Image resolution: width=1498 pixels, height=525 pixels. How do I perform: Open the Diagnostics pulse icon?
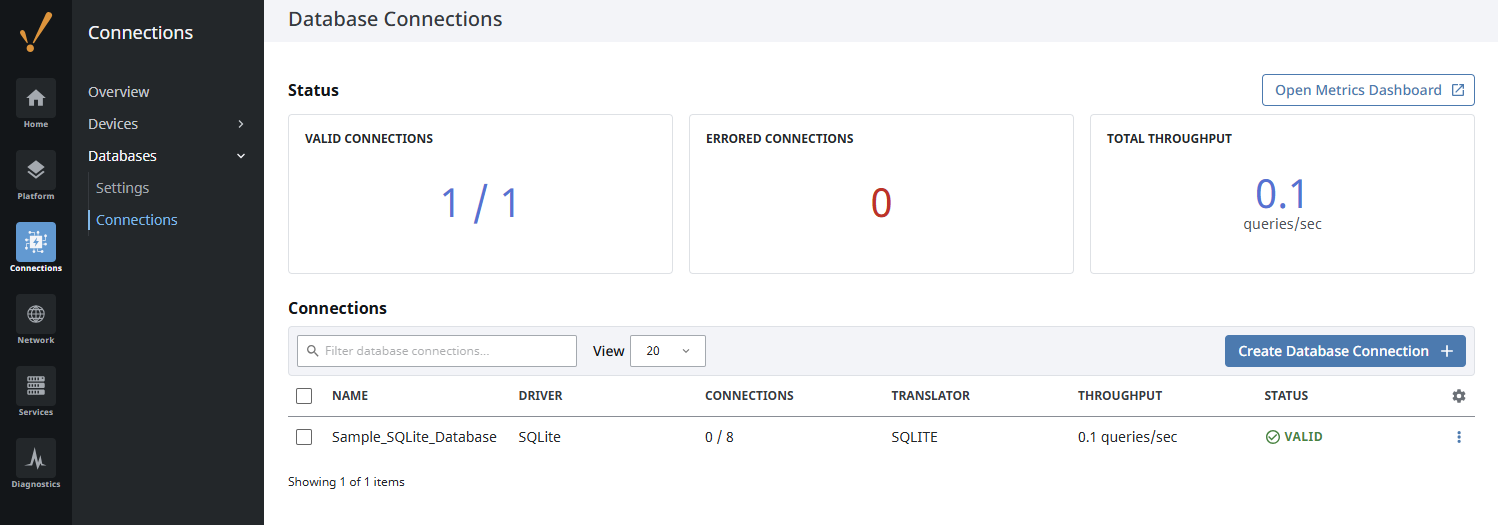(36, 458)
